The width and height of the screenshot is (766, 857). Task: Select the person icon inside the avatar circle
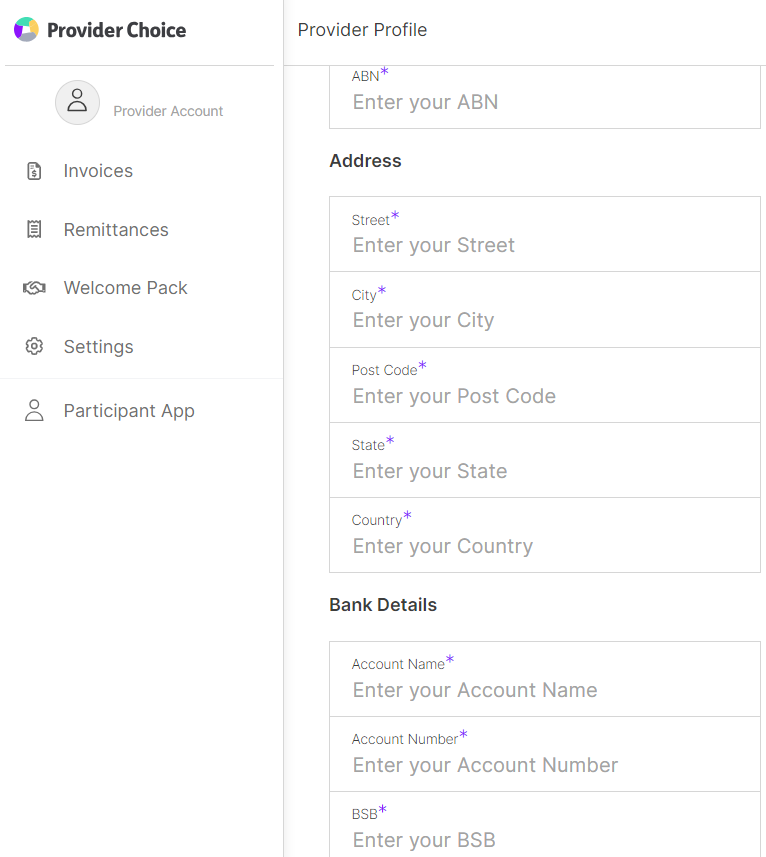pos(77,102)
